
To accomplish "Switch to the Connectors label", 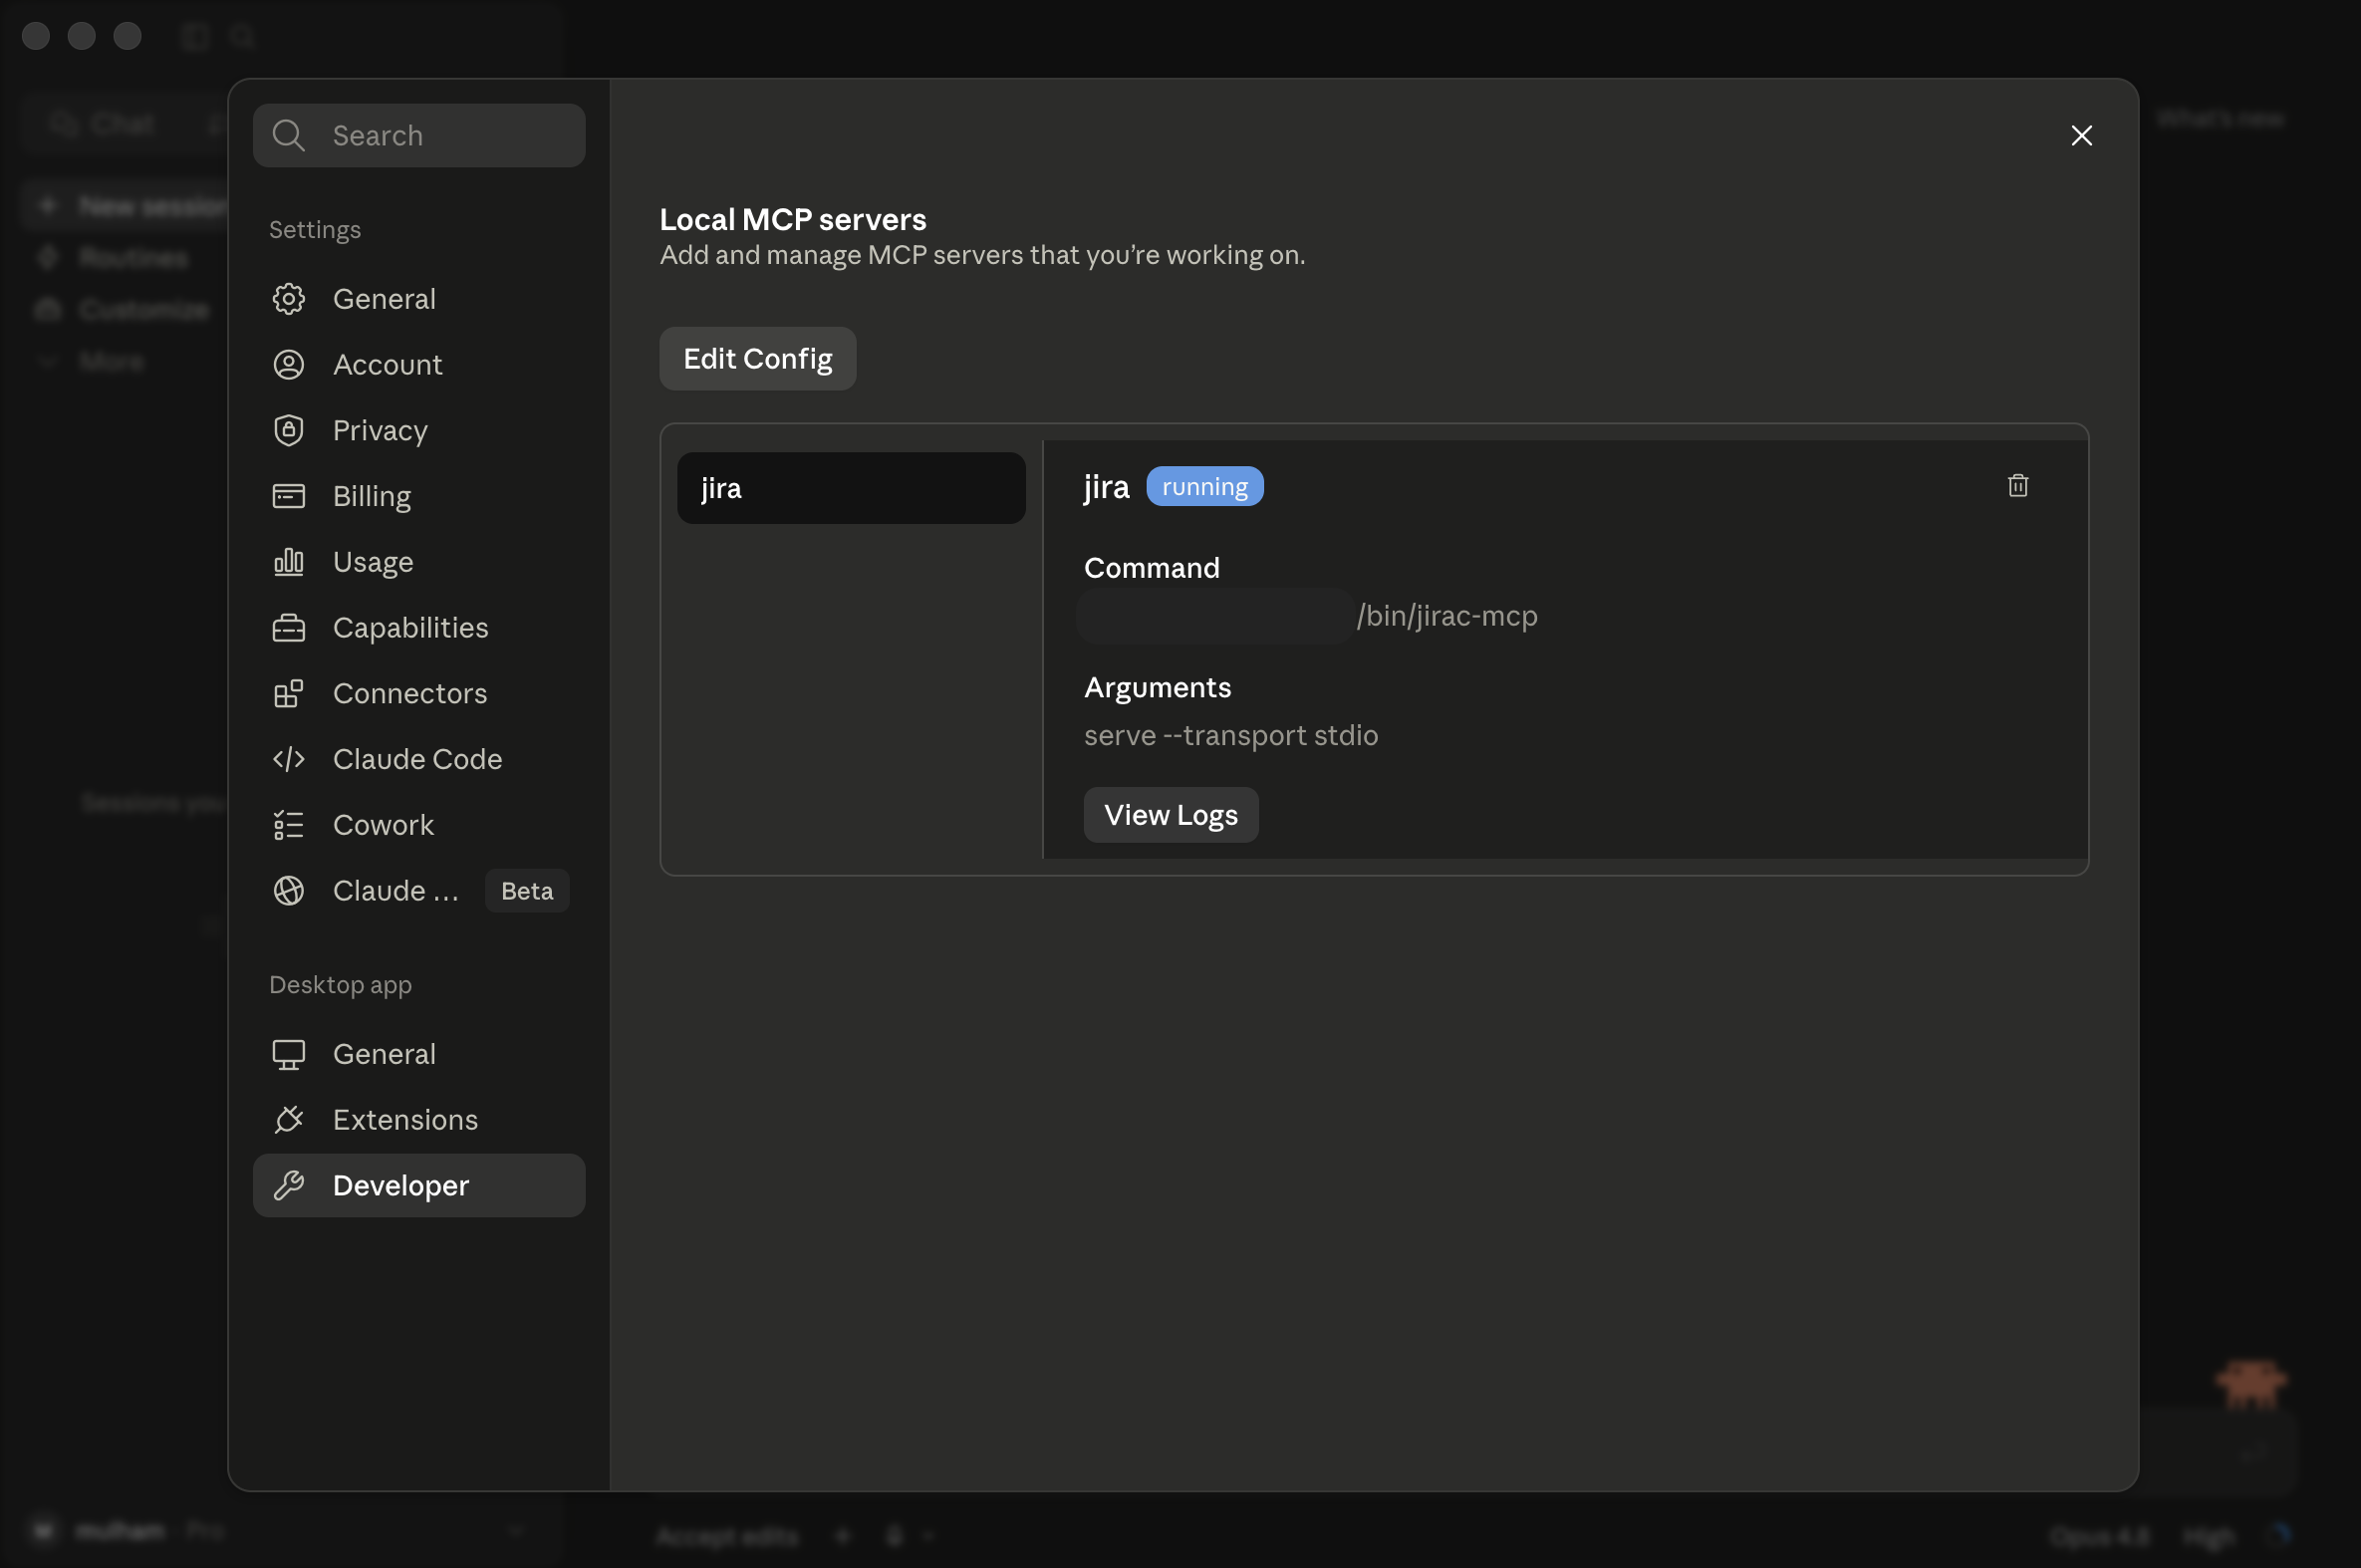I will point(410,693).
